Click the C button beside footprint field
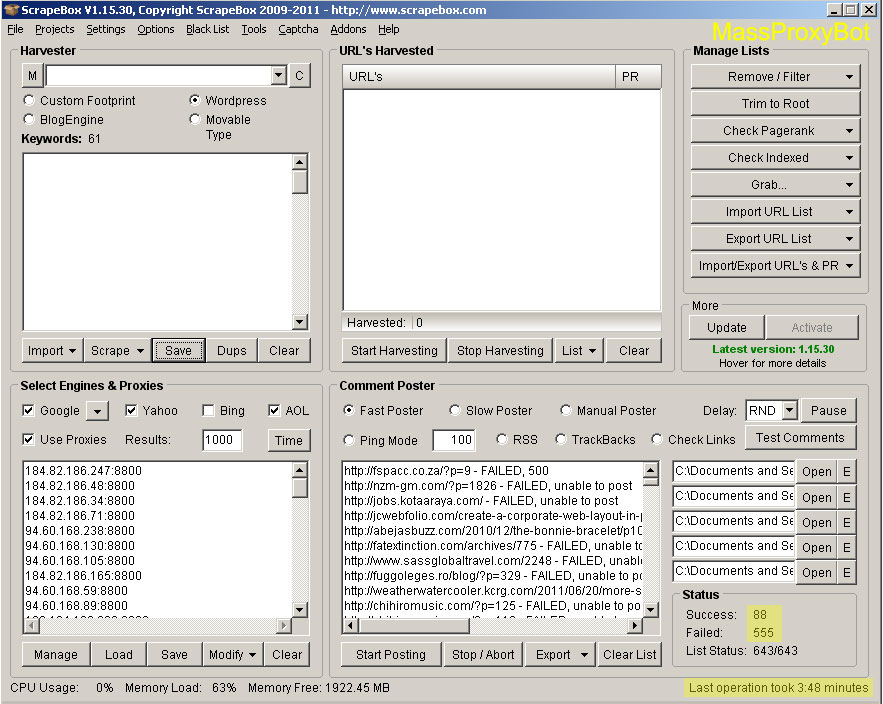 pyautogui.click(x=299, y=75)
